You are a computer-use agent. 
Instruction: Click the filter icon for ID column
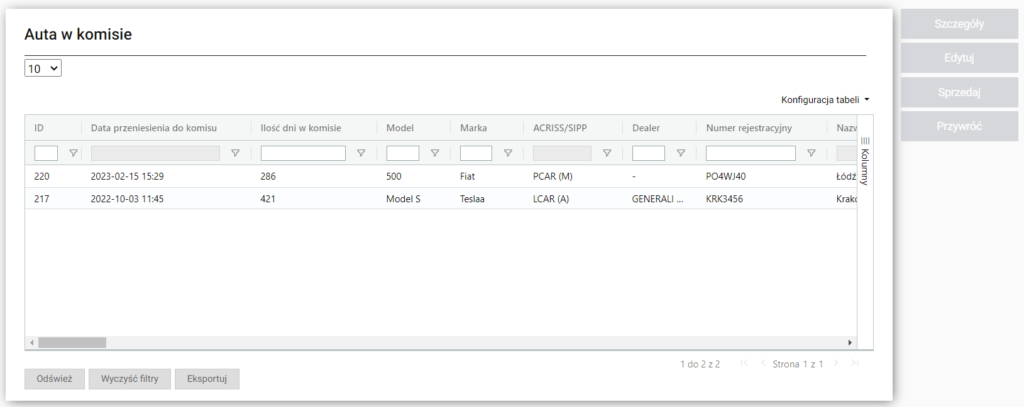(x=72, y=153)
